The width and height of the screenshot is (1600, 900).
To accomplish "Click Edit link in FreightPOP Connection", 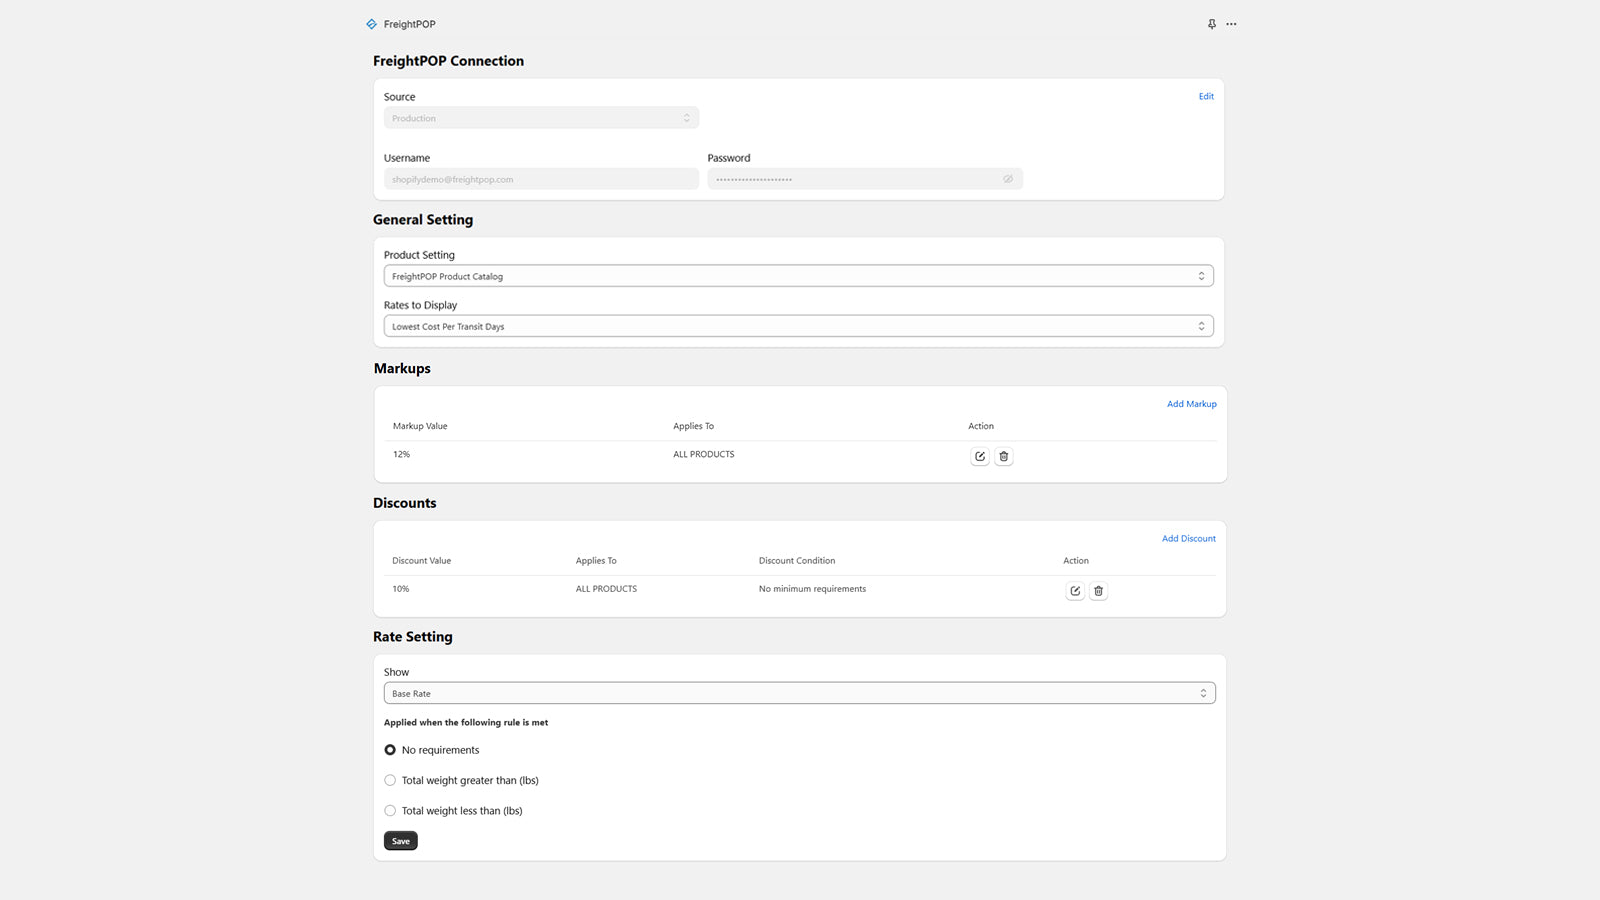I will (1206, 96).
